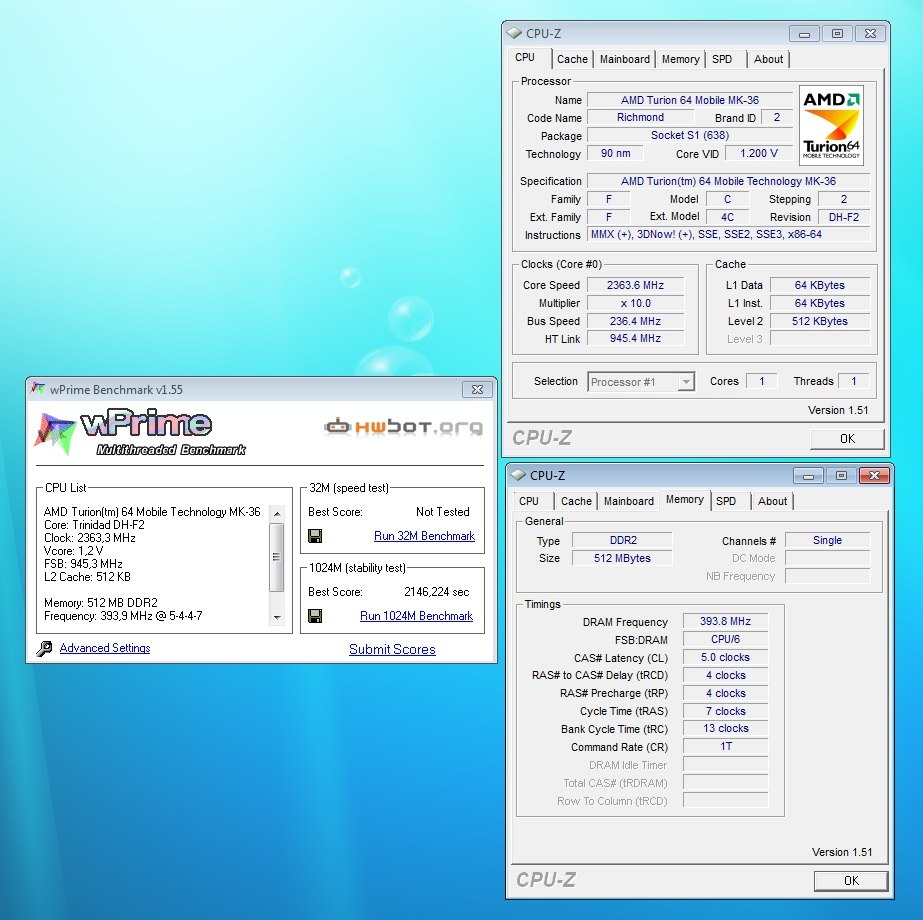
Task: Open Memory tab in top CPU-Z window
Action: coord(680,59)
